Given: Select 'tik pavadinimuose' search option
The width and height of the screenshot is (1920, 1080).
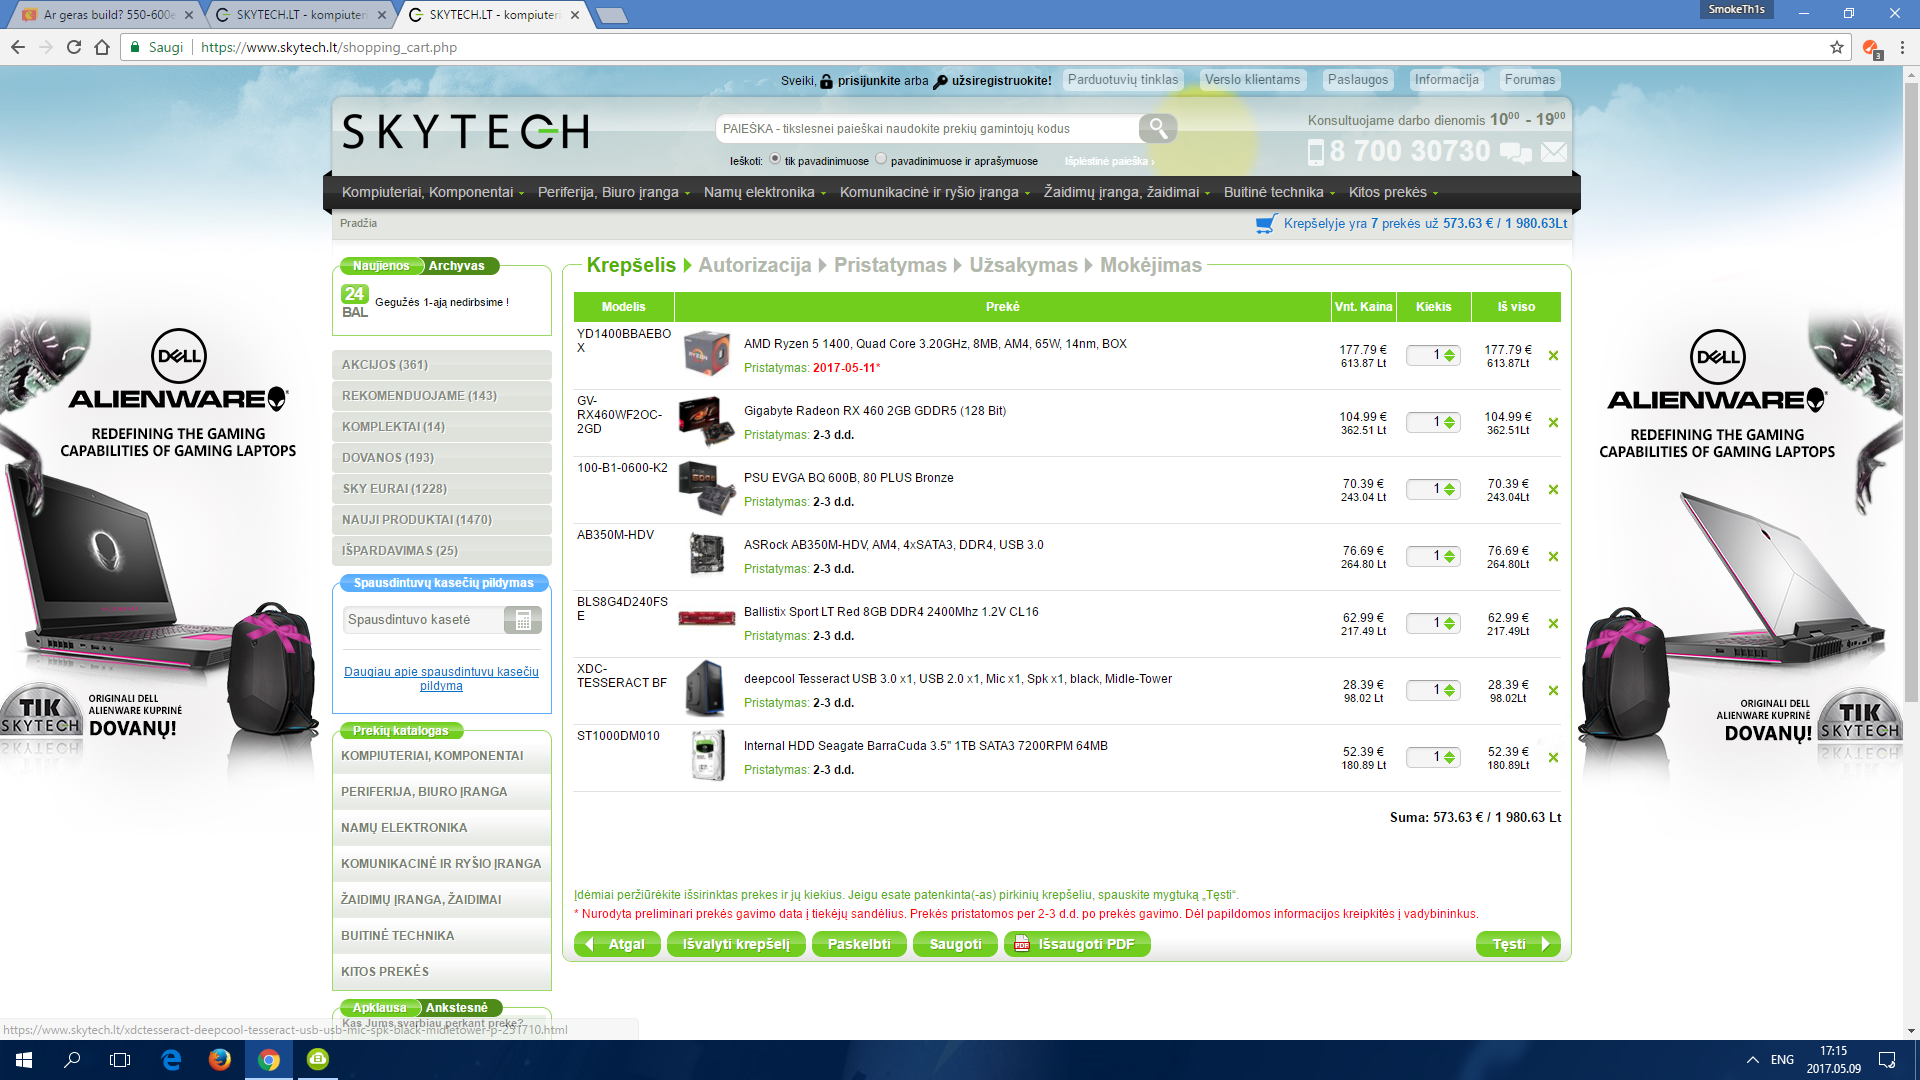Looking at the screenshot, I should [775, 159].
